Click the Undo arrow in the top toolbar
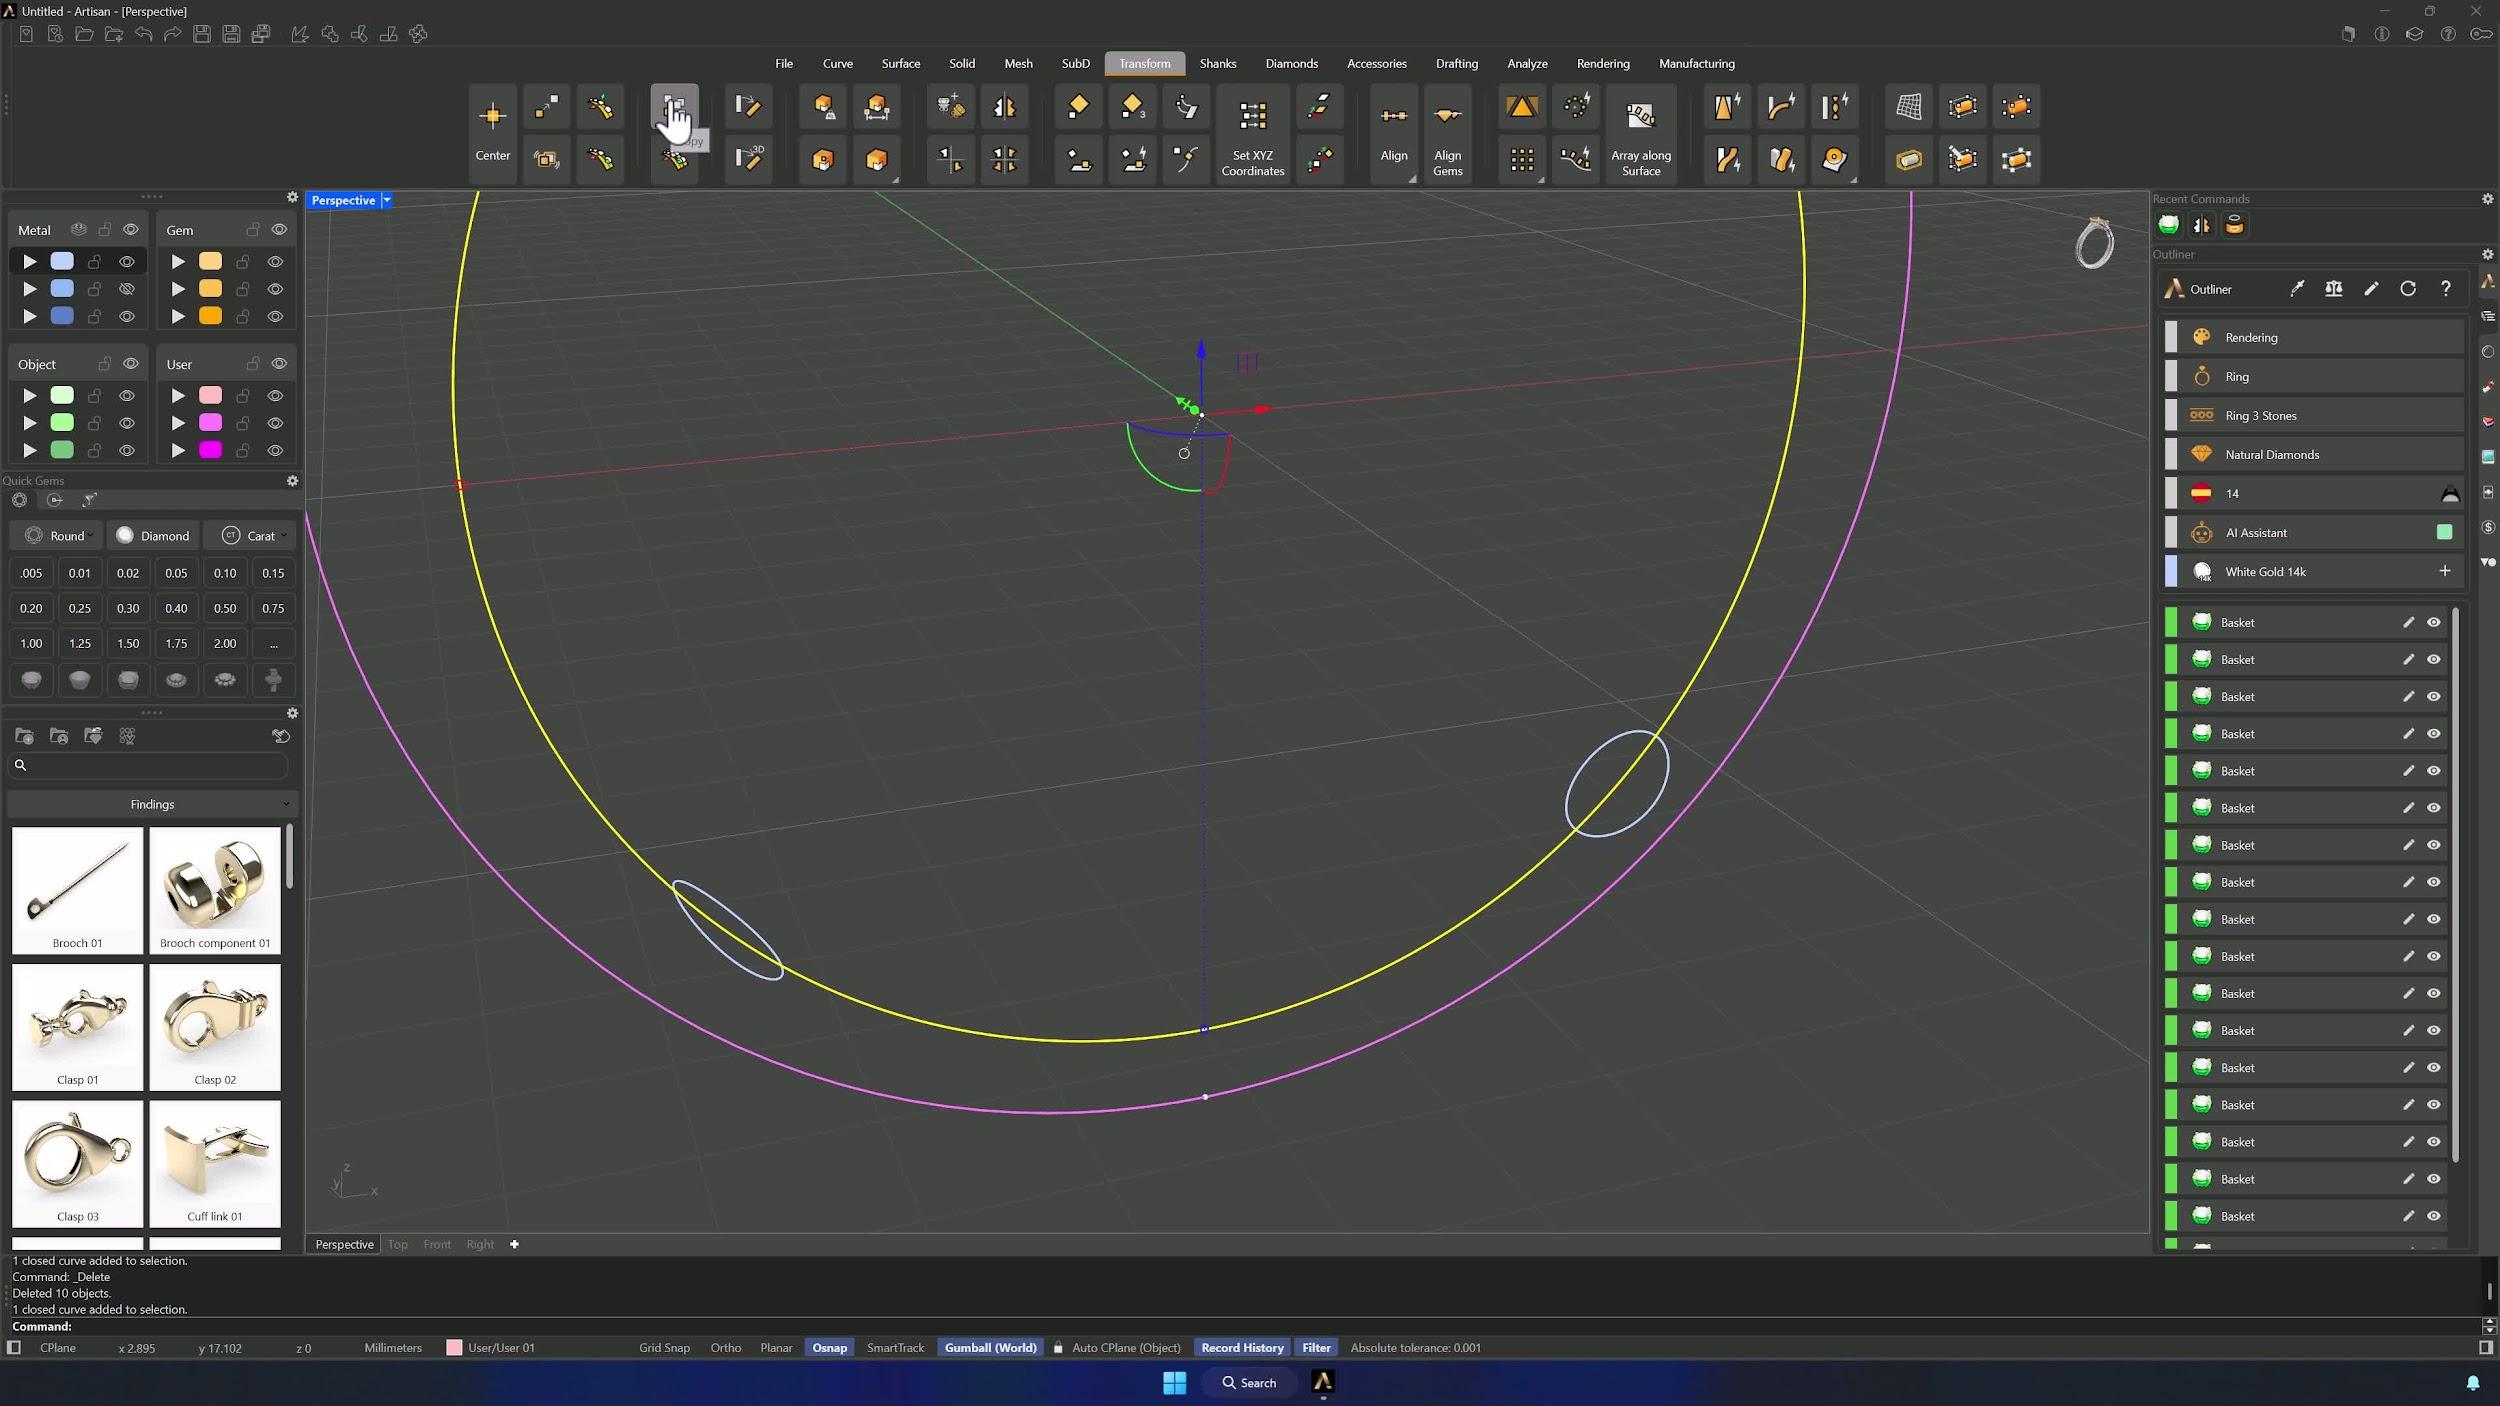 tap(143, 34)
